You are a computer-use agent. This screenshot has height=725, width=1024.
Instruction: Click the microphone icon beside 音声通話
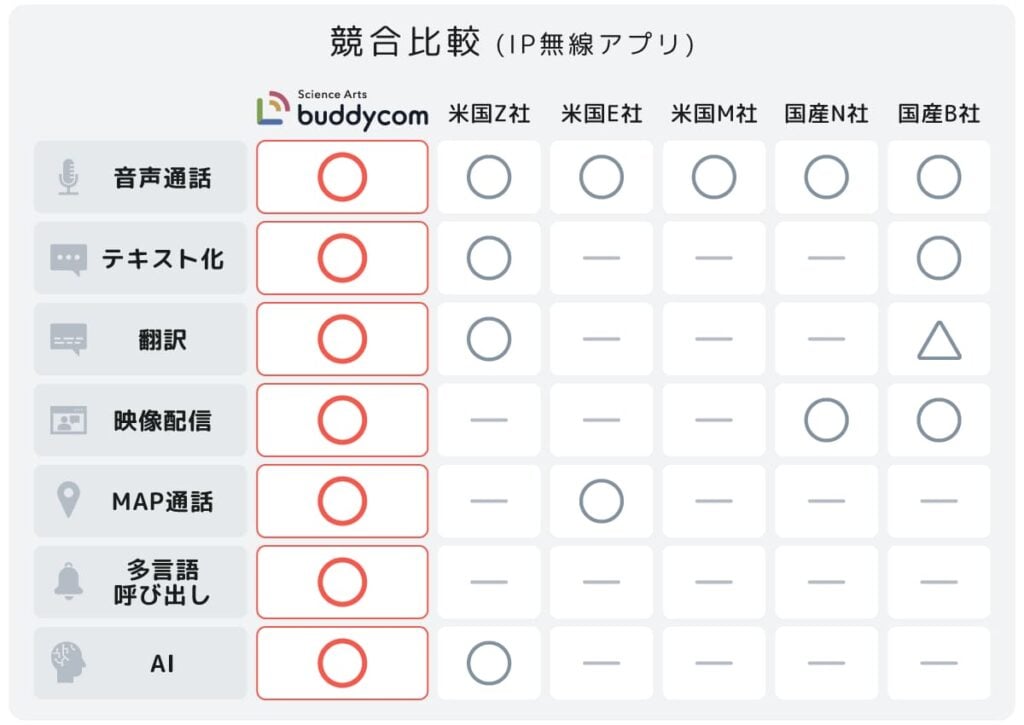[x=69, y=177]
